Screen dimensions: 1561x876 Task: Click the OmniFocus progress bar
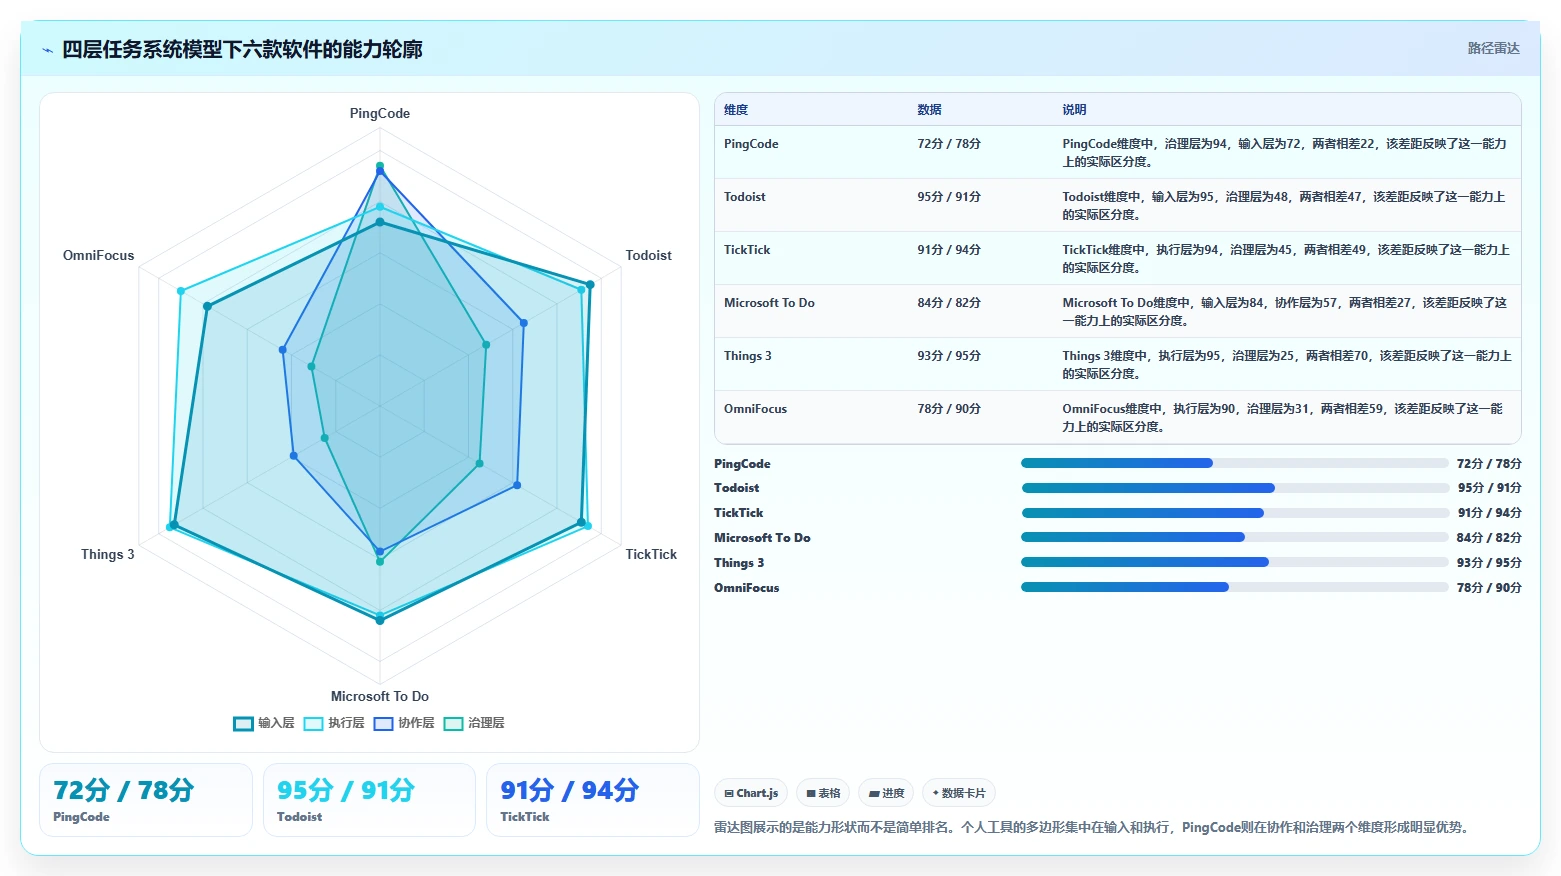coord(1235,587)
